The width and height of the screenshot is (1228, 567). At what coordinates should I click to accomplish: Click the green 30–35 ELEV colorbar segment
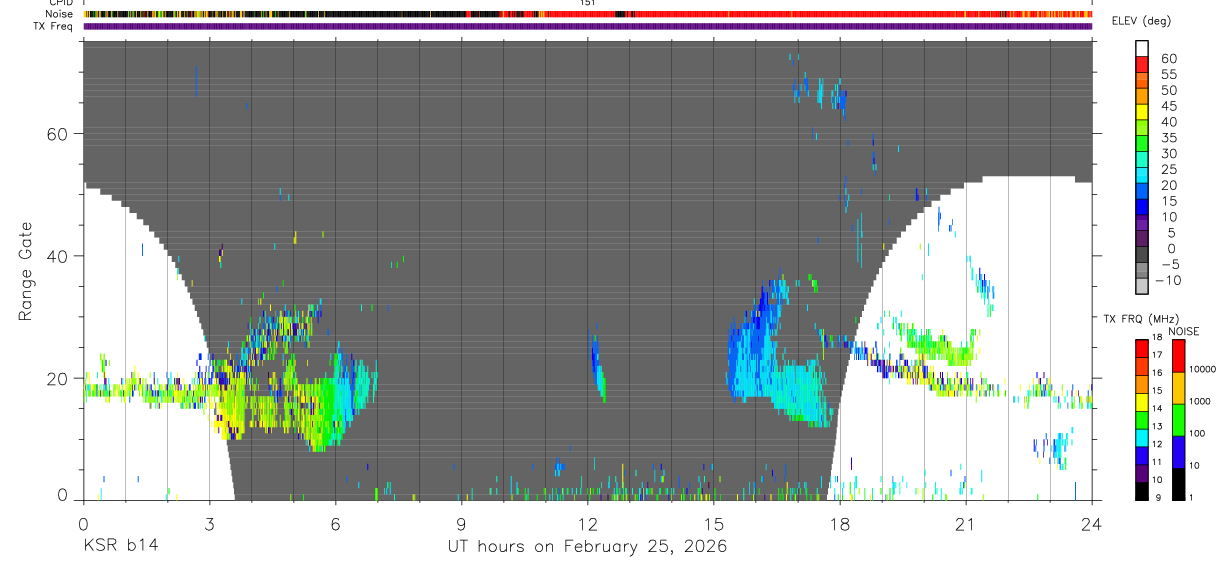pos(1142,145)
